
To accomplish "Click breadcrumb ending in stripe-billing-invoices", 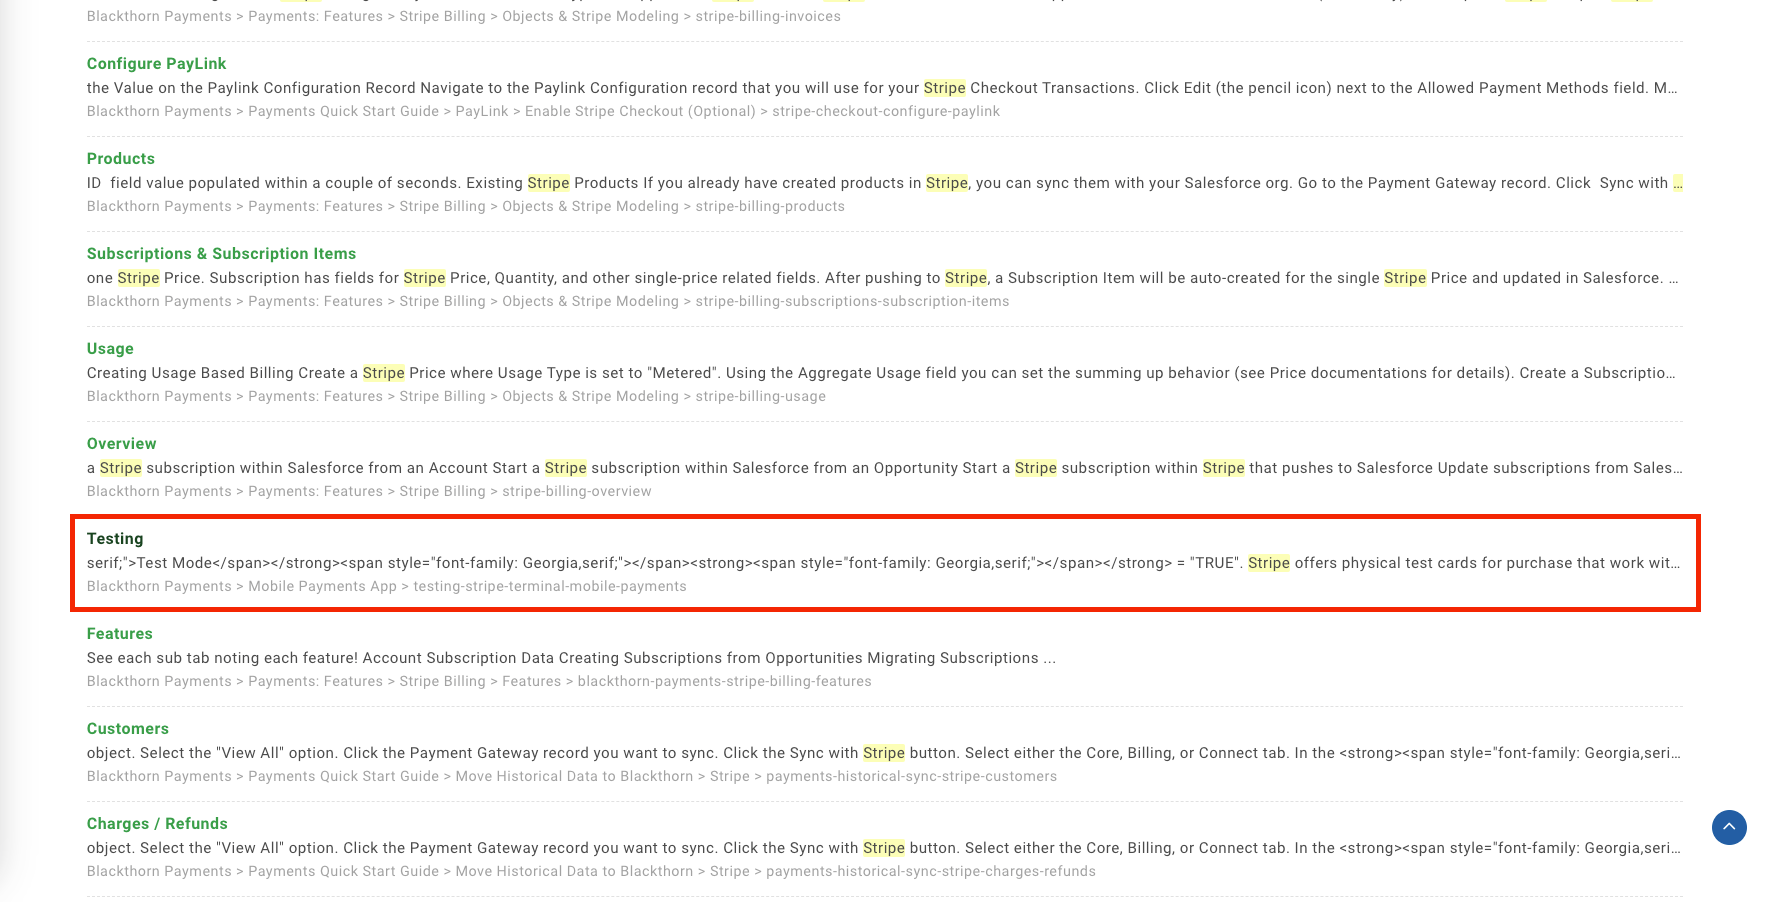I will click(464, 16).
